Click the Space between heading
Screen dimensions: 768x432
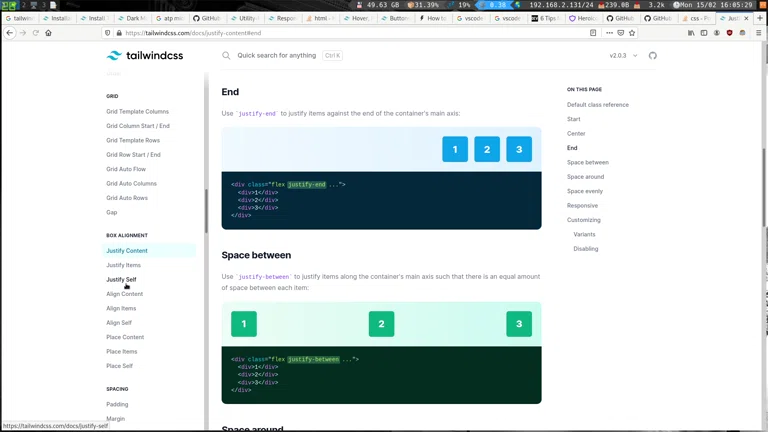(x=256, y=255)
